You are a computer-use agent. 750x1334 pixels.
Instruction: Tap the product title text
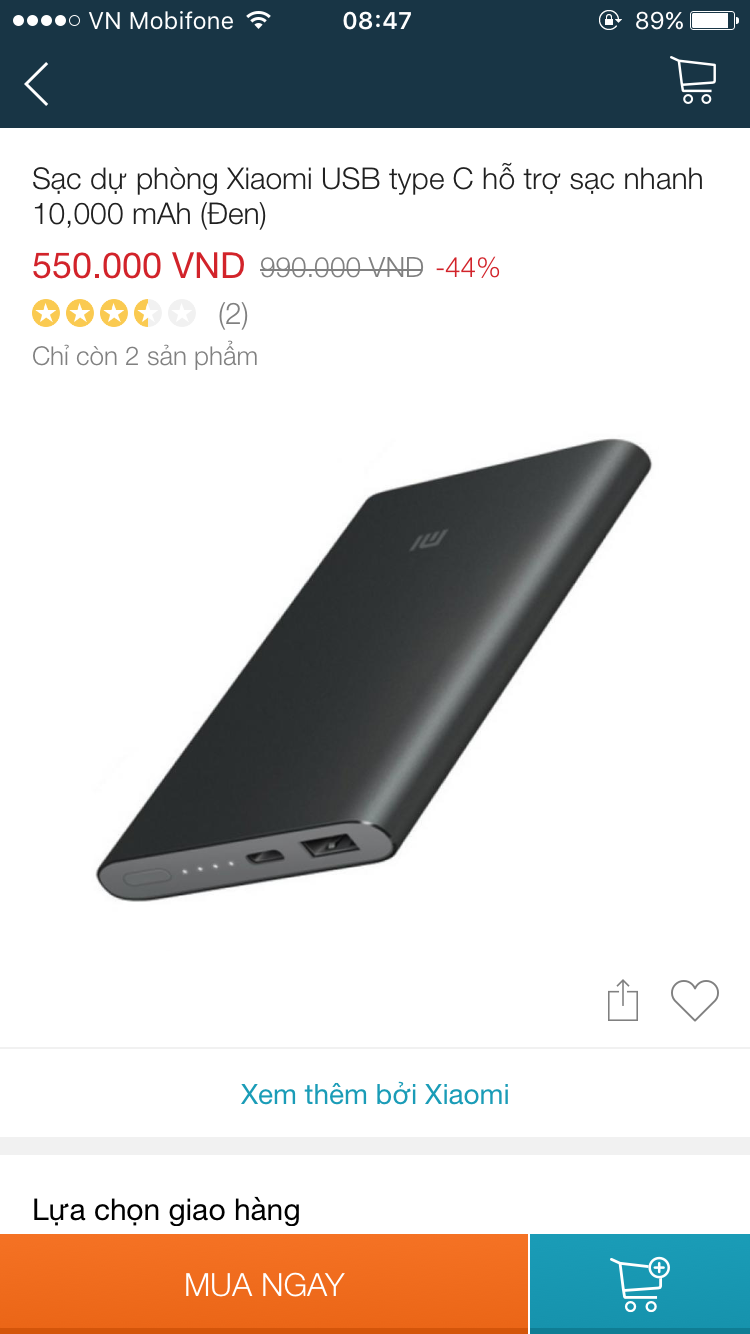[368, 196]
